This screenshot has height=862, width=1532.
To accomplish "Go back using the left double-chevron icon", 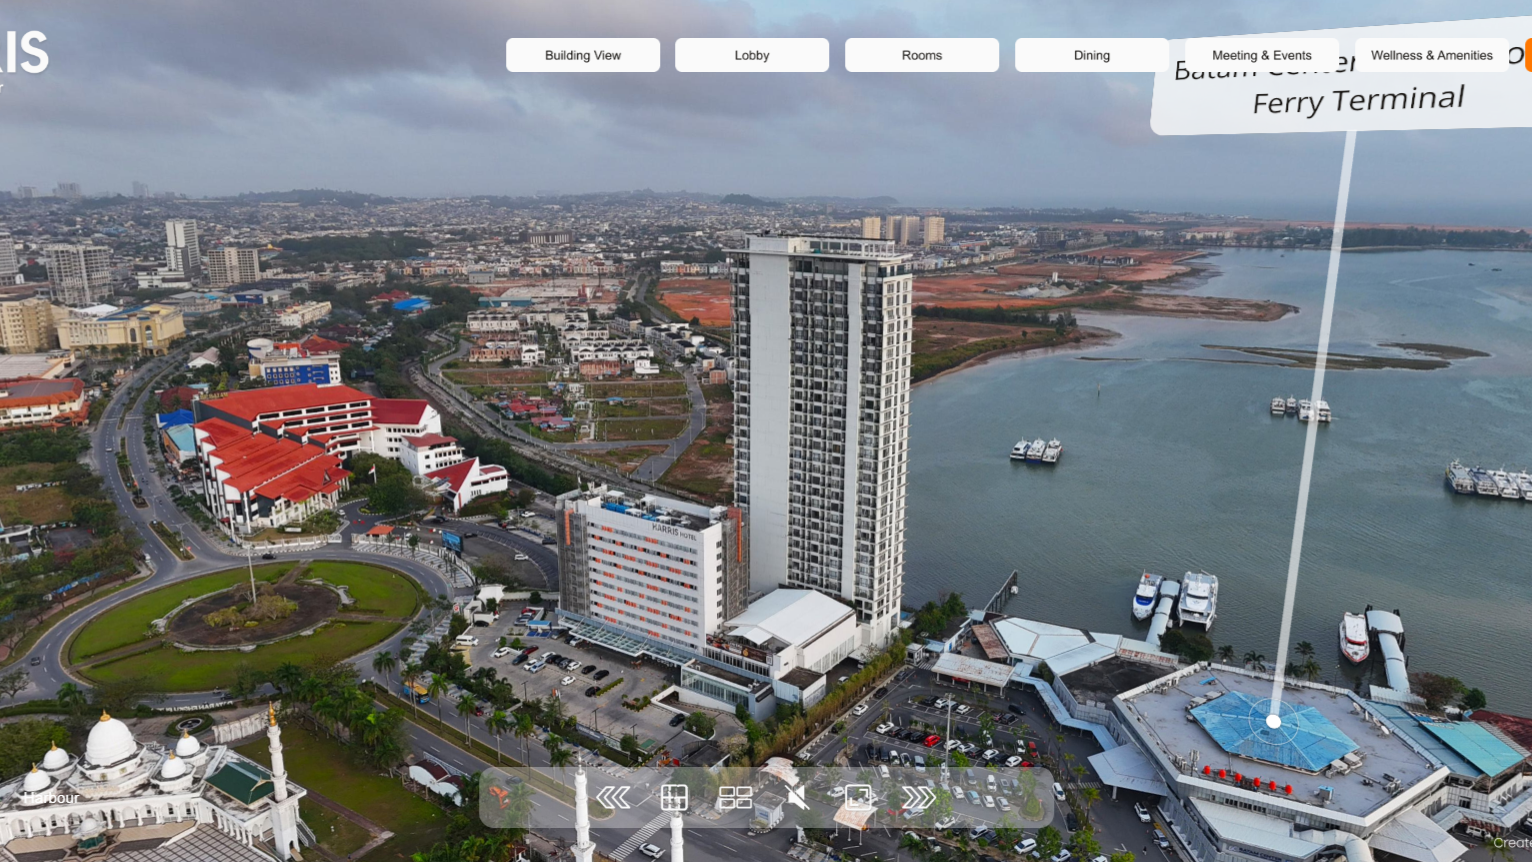I will [x=612, y=797].
